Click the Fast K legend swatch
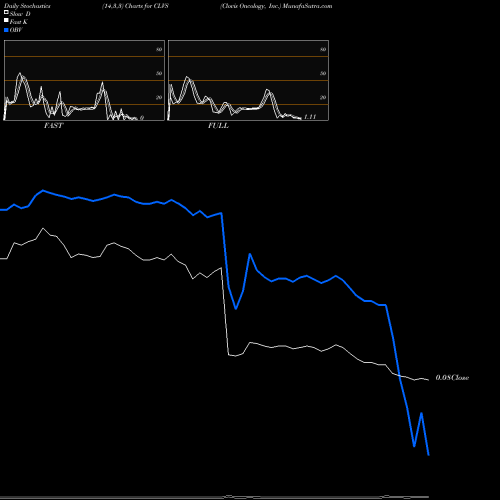500x500 pixels. point(6,20)
